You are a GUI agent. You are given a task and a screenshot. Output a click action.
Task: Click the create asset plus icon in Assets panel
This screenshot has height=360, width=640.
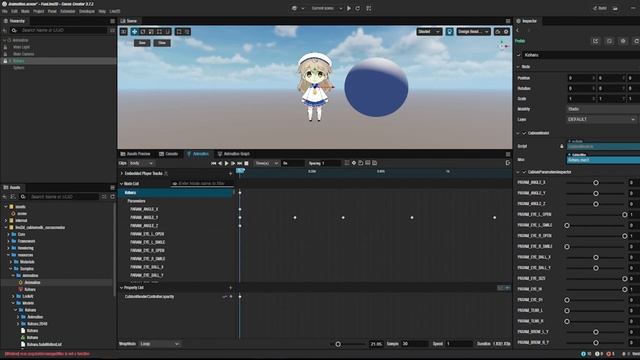coord(5,197)
